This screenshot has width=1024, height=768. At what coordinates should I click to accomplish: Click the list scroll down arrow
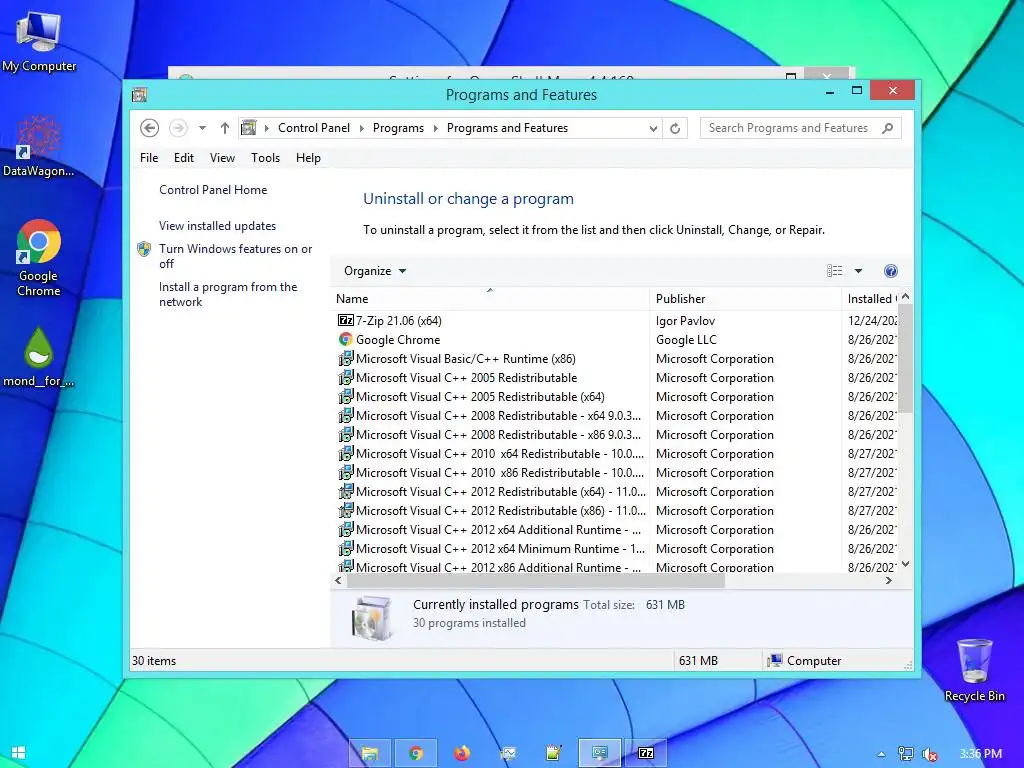(905, 564)
